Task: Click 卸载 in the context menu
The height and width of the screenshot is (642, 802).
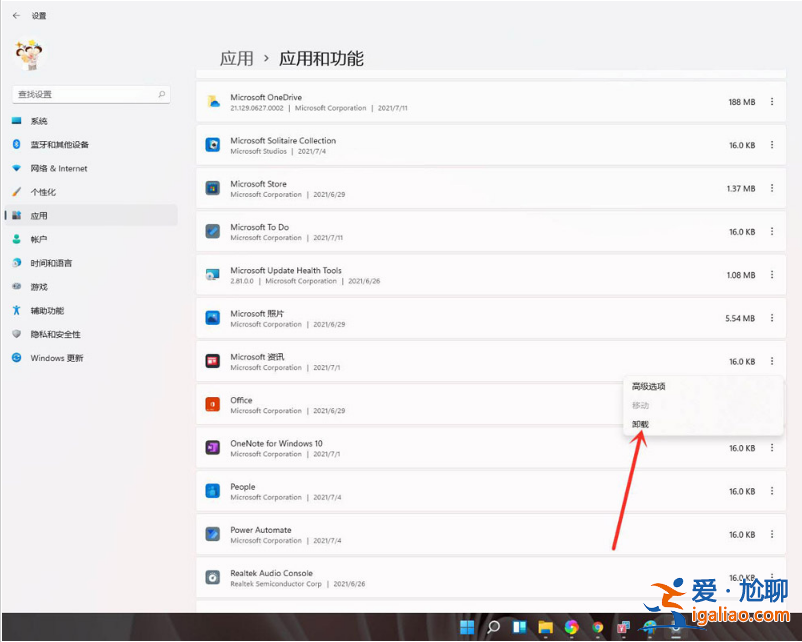Action: 640,424
